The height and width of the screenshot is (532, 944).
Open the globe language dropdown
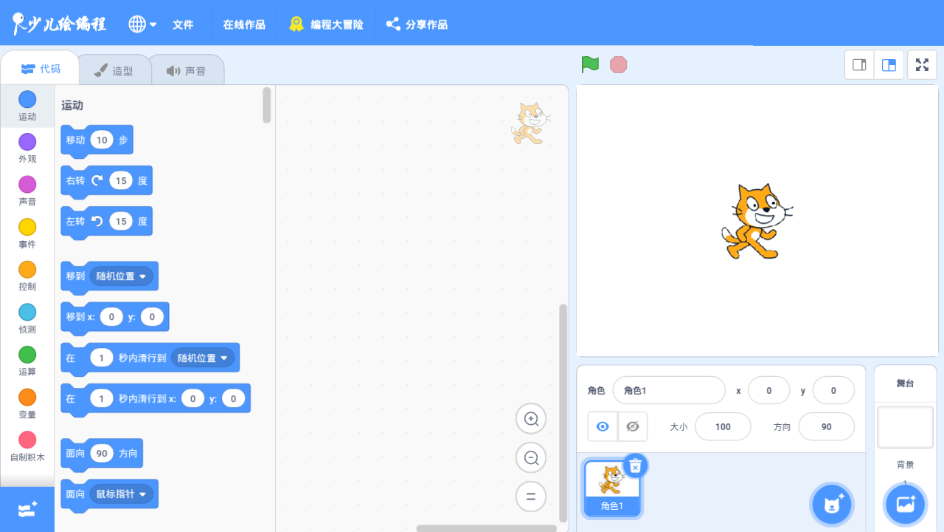pyautogui.click(x=143, y=24)
